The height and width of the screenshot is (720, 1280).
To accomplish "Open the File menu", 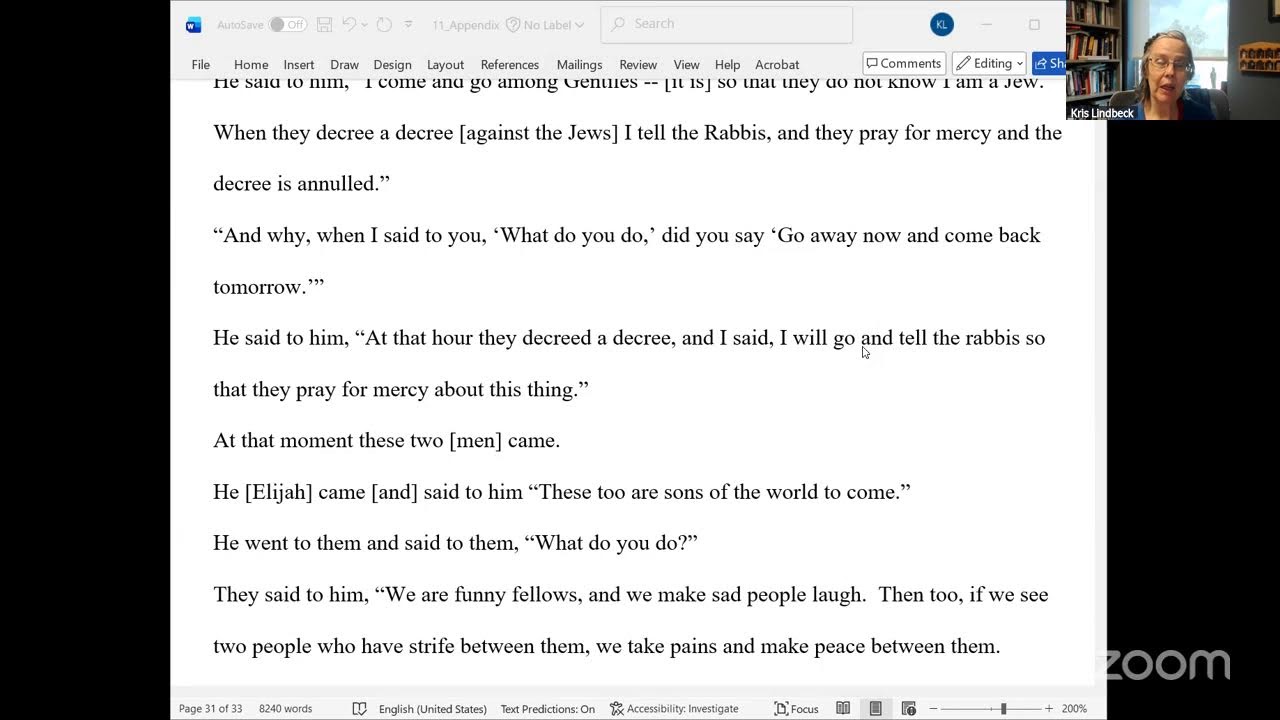I will (x=201, y=64).
